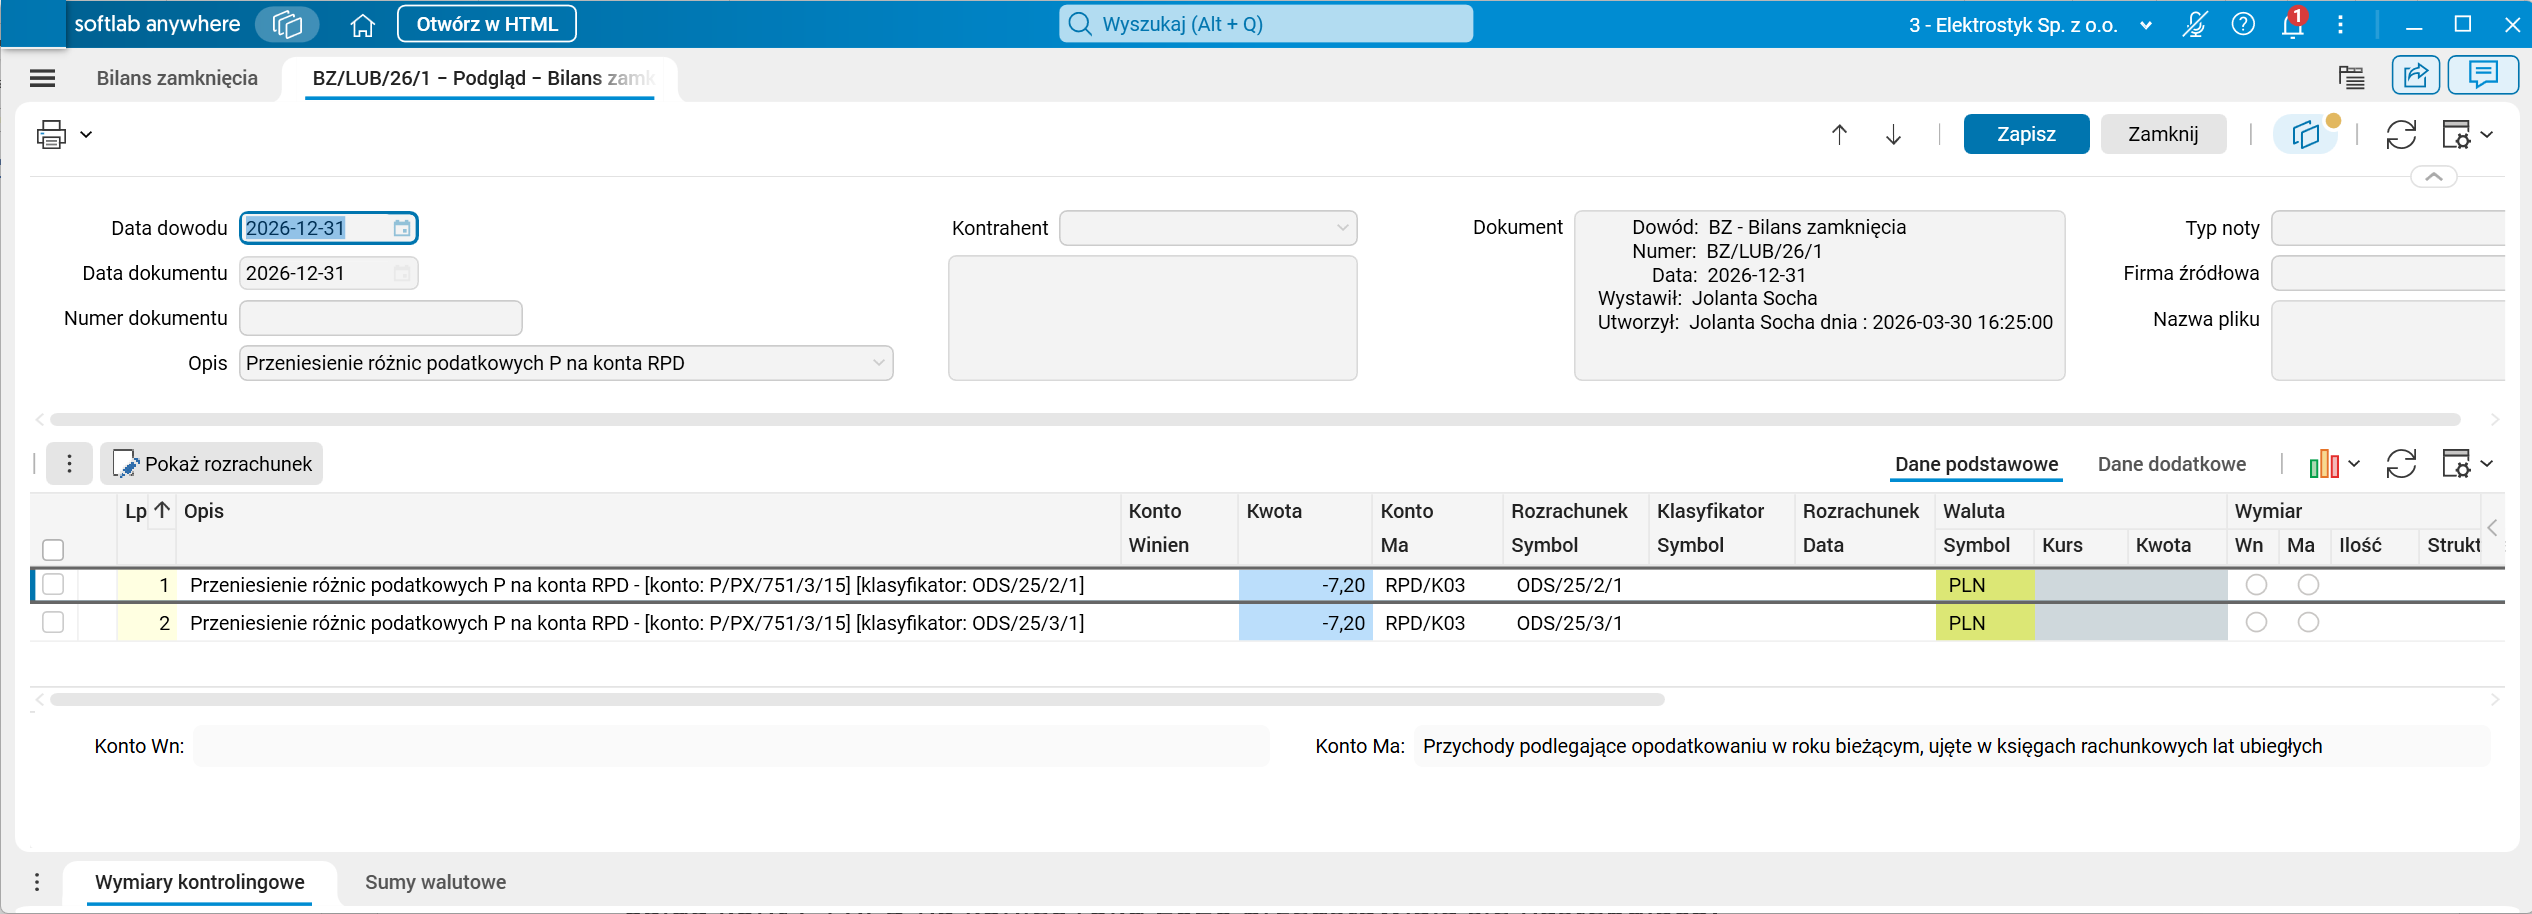
Task: Click the form's horizontal scrollbar
Action: (x=1254, y=420)
